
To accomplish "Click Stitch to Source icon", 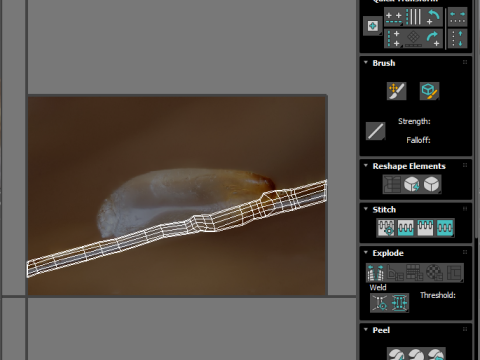I will click(x=425, y=228).
